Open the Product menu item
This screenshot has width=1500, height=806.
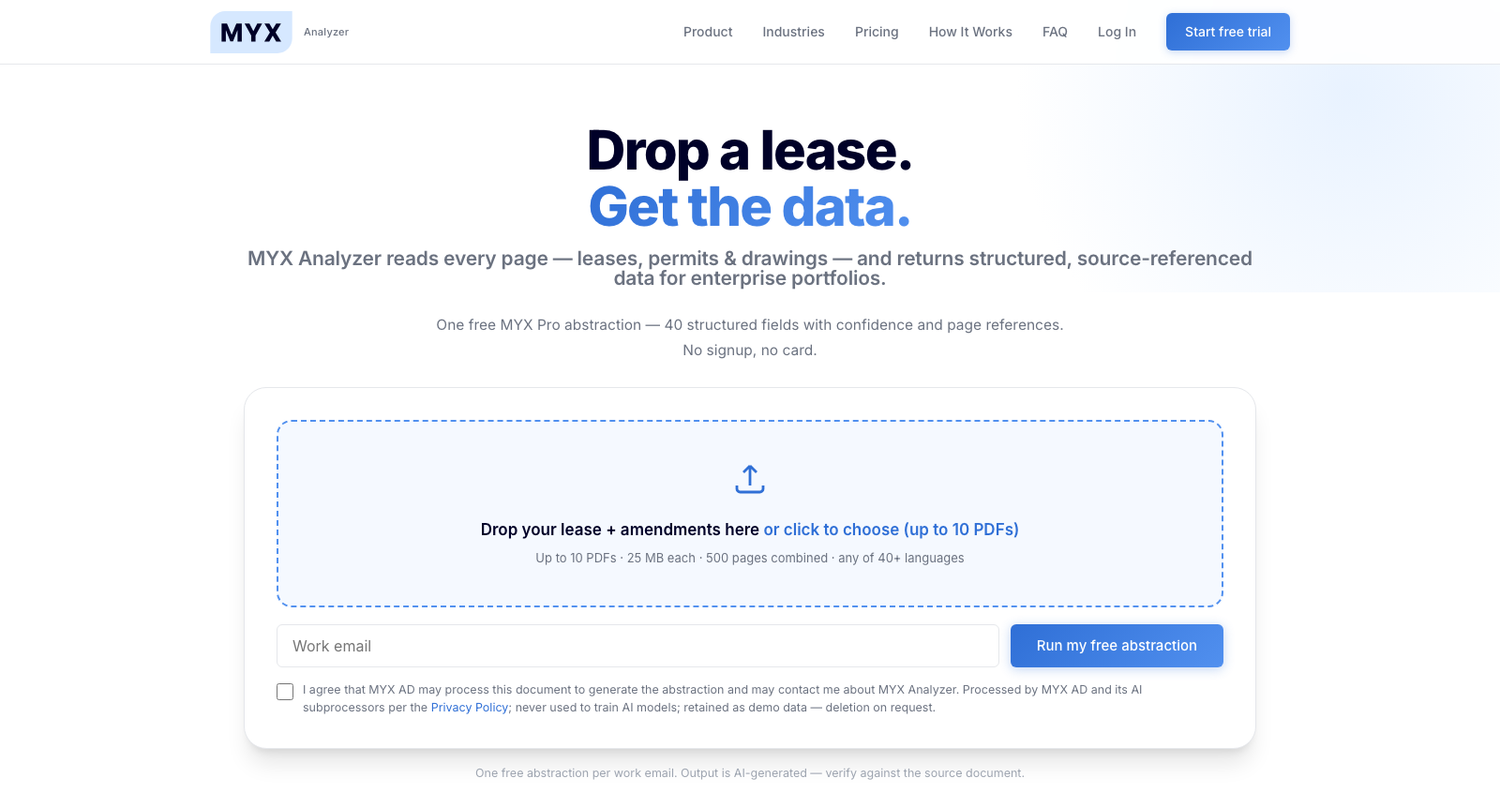pos(708,32)
